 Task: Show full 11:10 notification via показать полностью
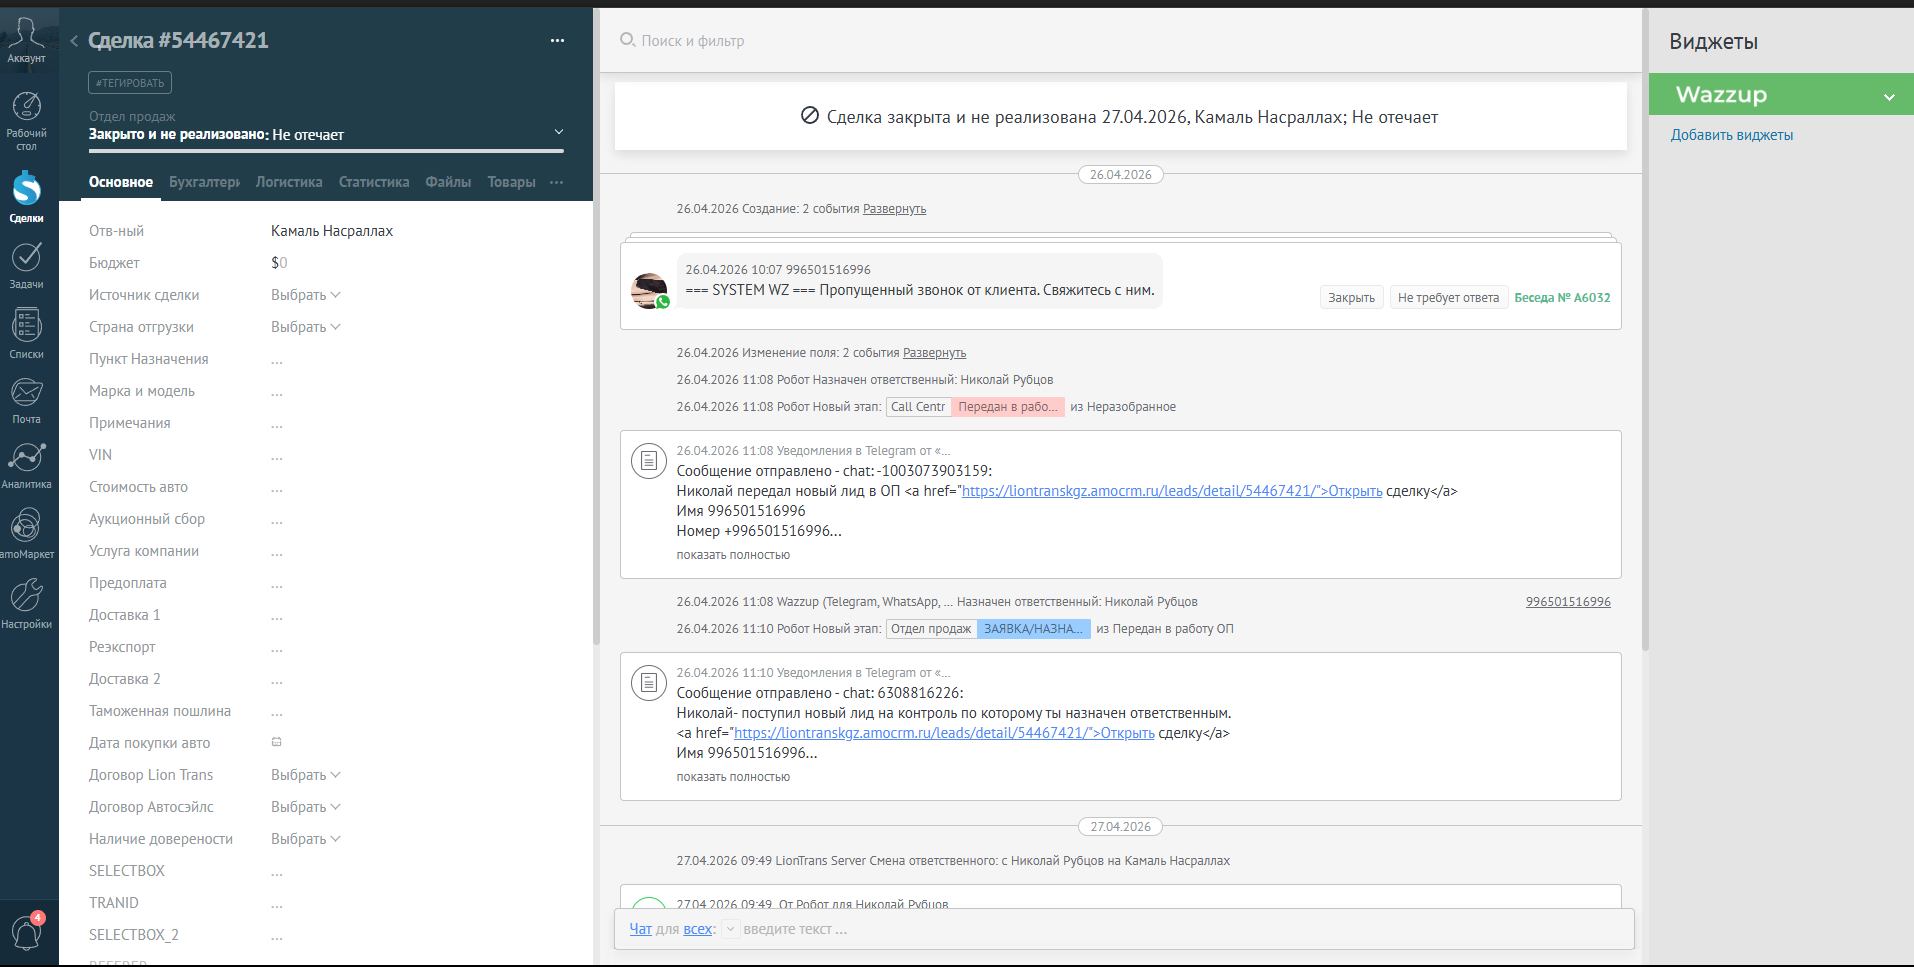[x=733, y=777]
